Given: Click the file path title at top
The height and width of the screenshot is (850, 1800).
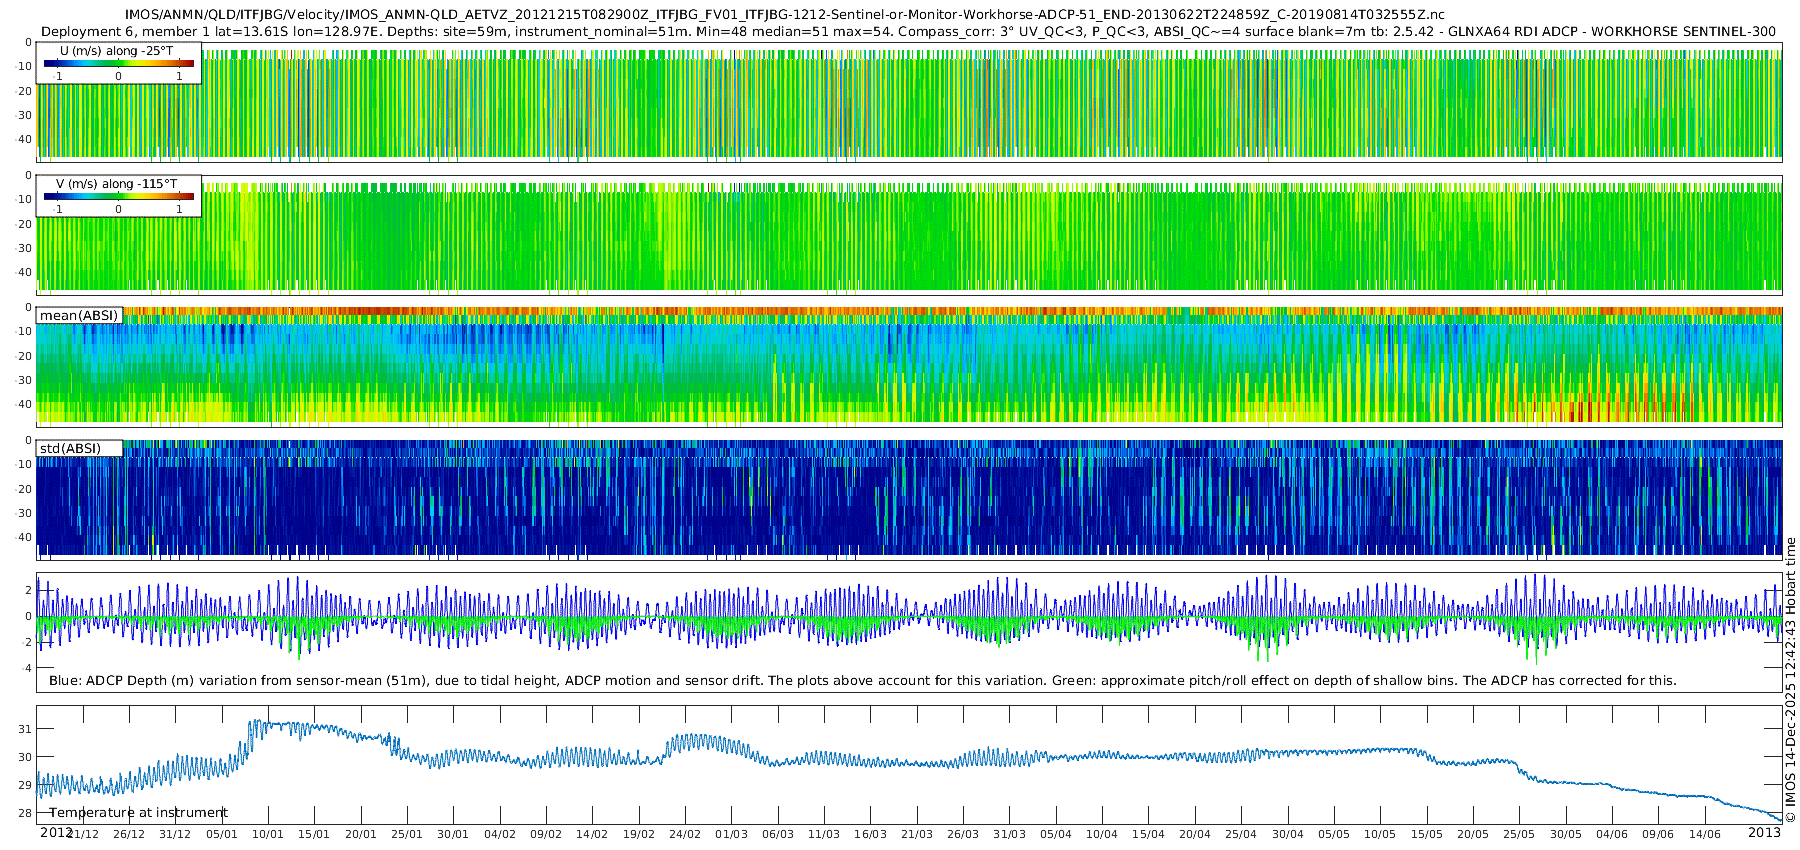Looking at the screenshot, I should click(x=784, y=14).
